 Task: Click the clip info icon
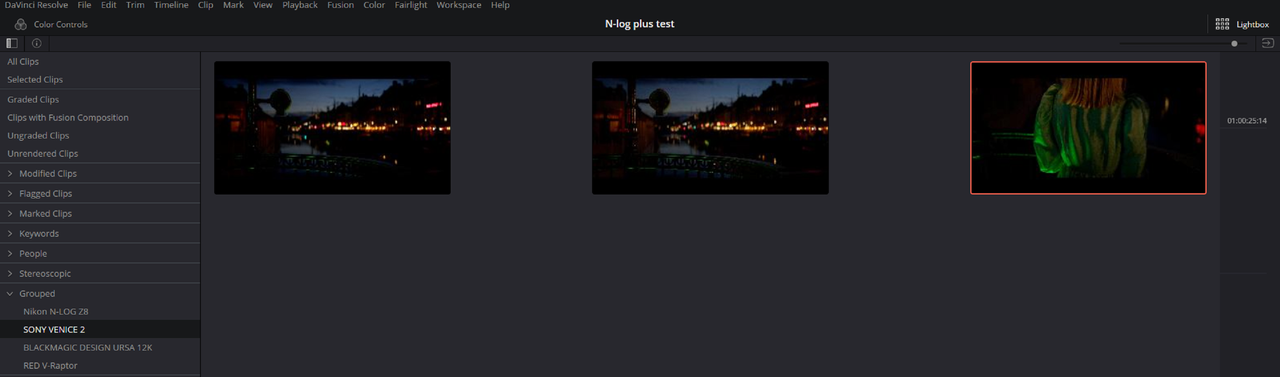click(x=36, y=44)
